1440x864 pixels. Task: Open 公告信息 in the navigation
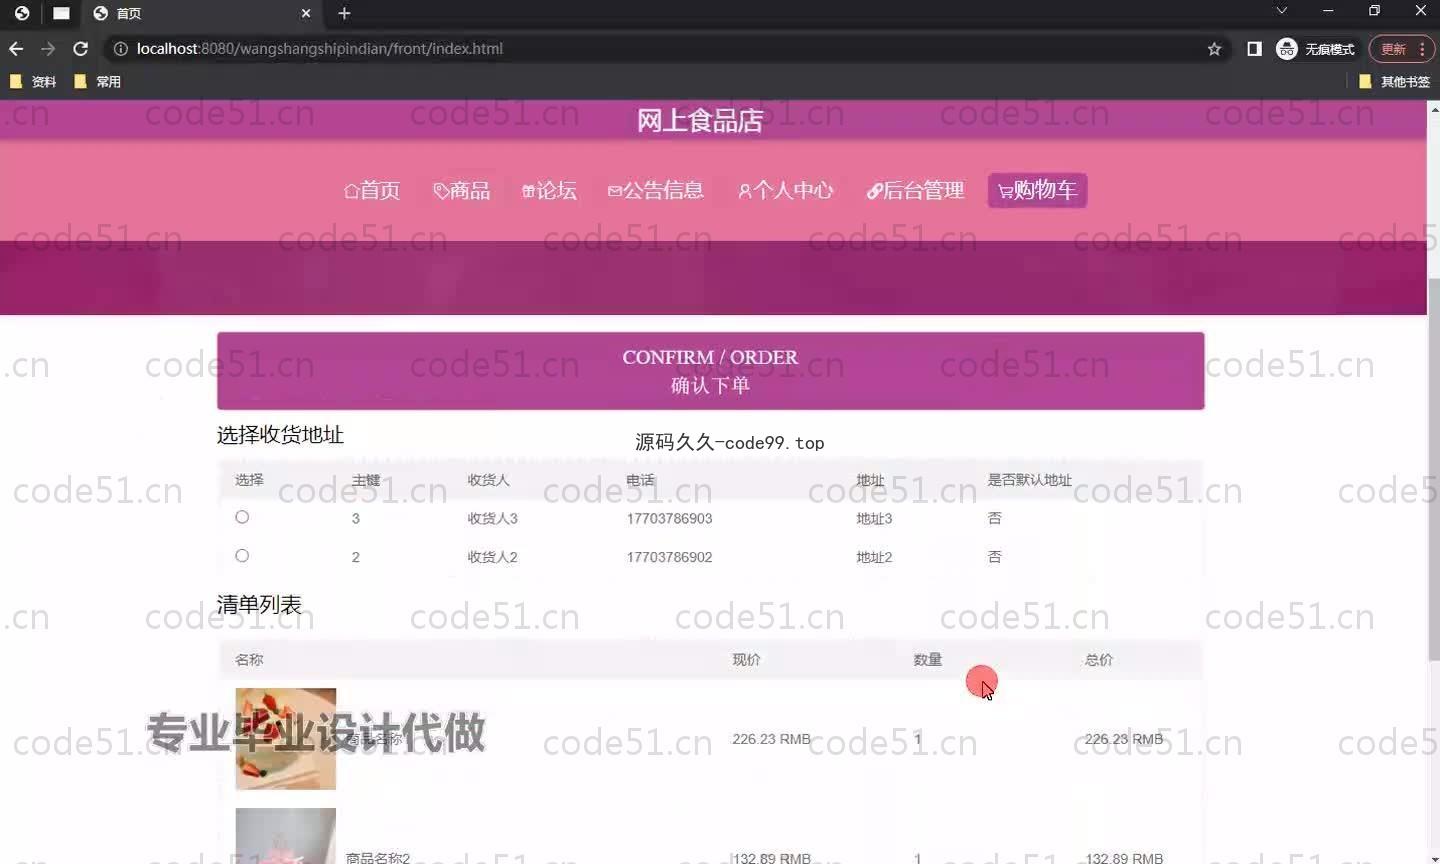coord(656,190)
